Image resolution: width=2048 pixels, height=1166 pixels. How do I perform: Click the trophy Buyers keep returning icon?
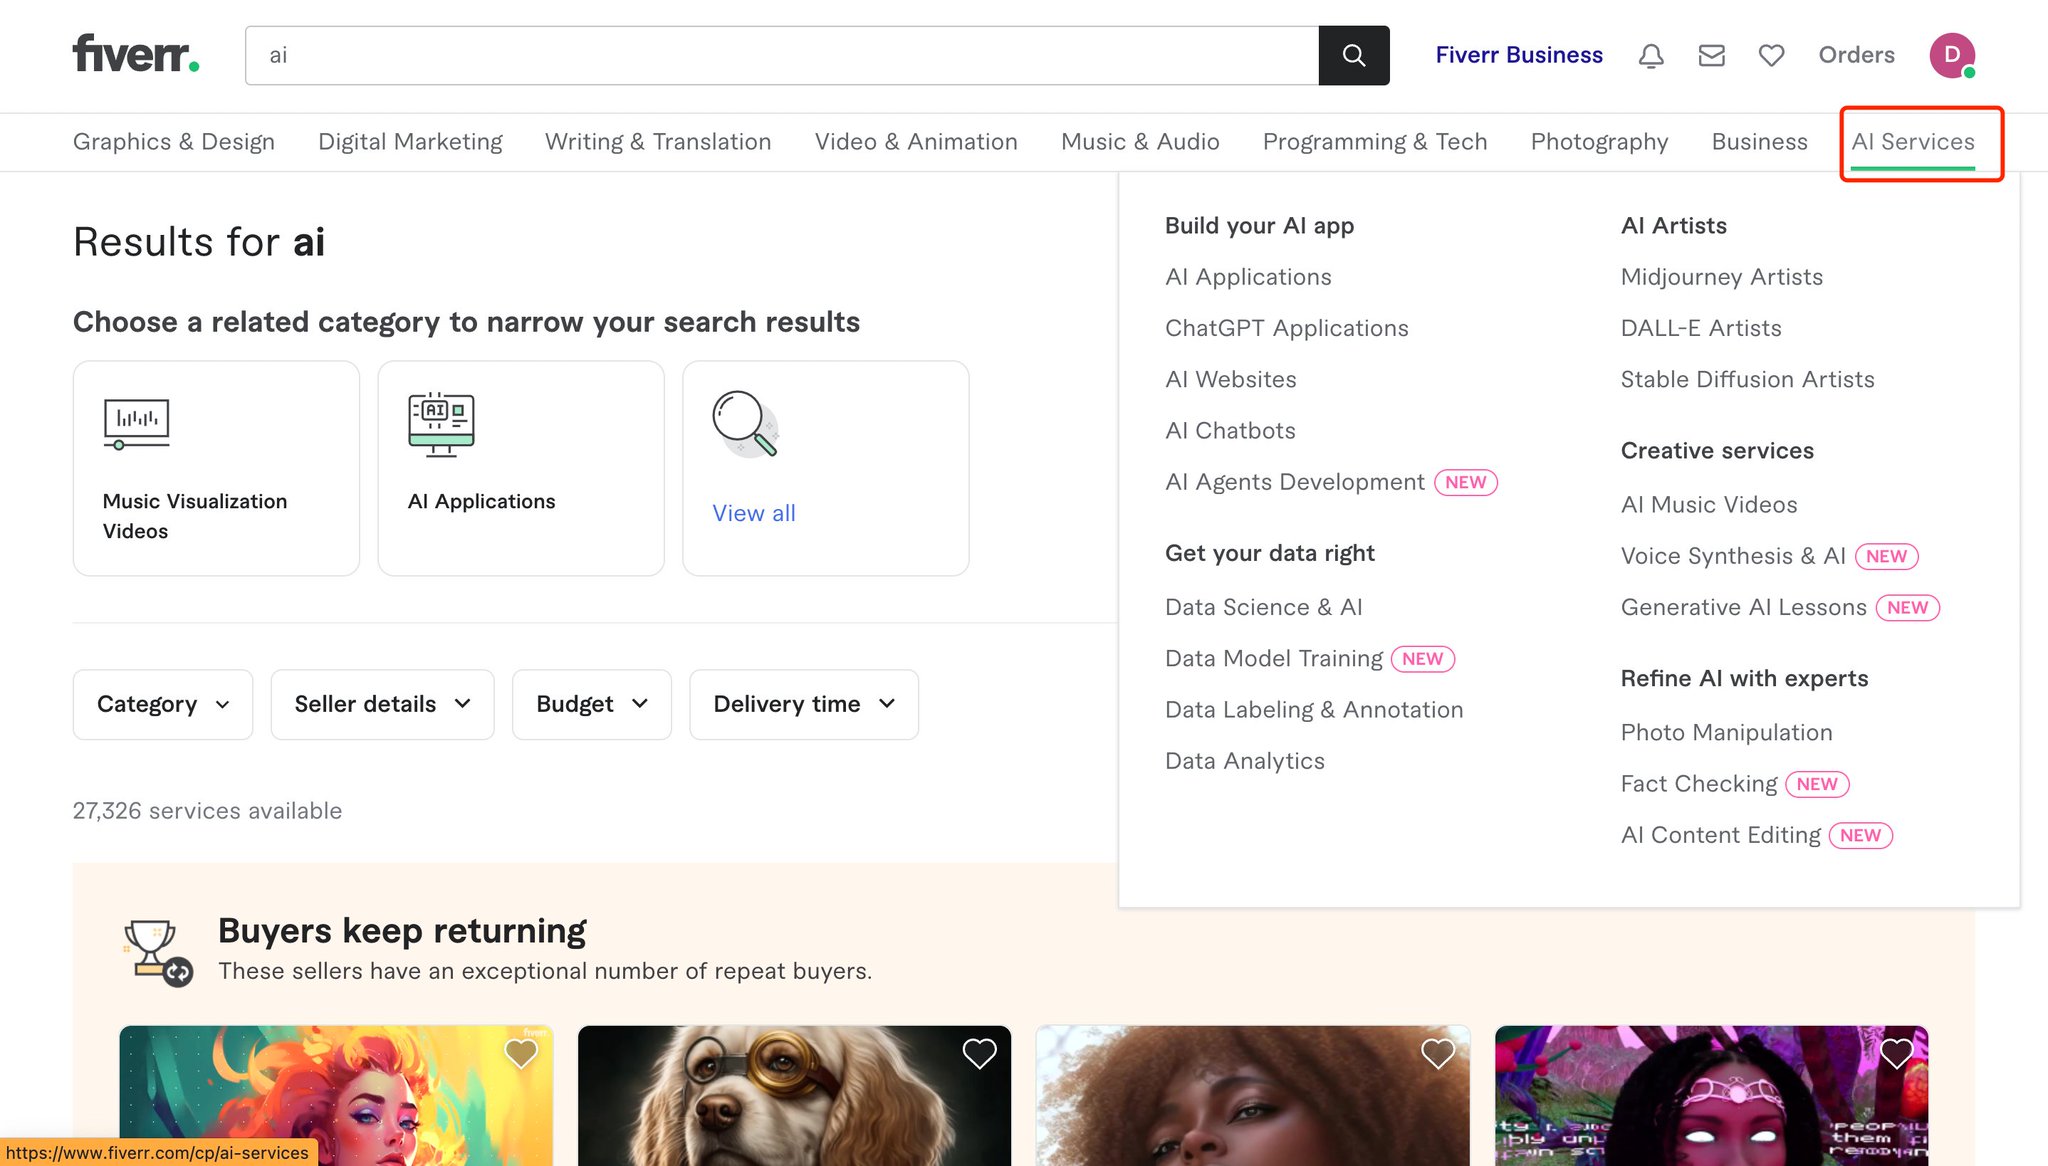(157, 953)
